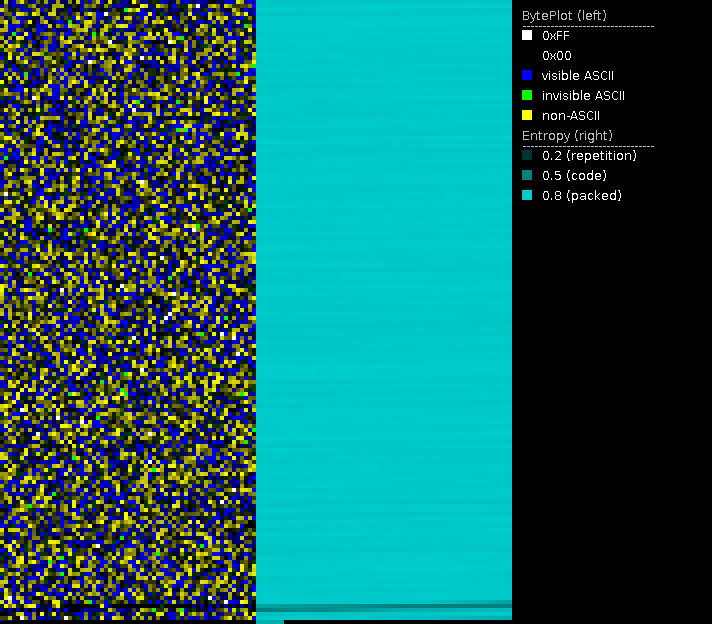Click the green invisible ASCII swatch
This screenshot has width=712, height=624.
[x=527, y=96]
